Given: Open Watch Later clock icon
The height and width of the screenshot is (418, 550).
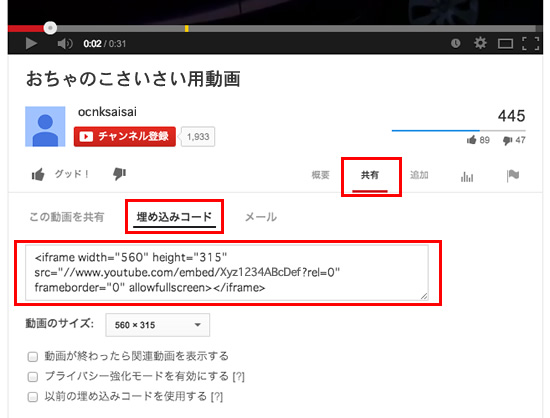Looking at the screenshot, I should pos(455,43).
